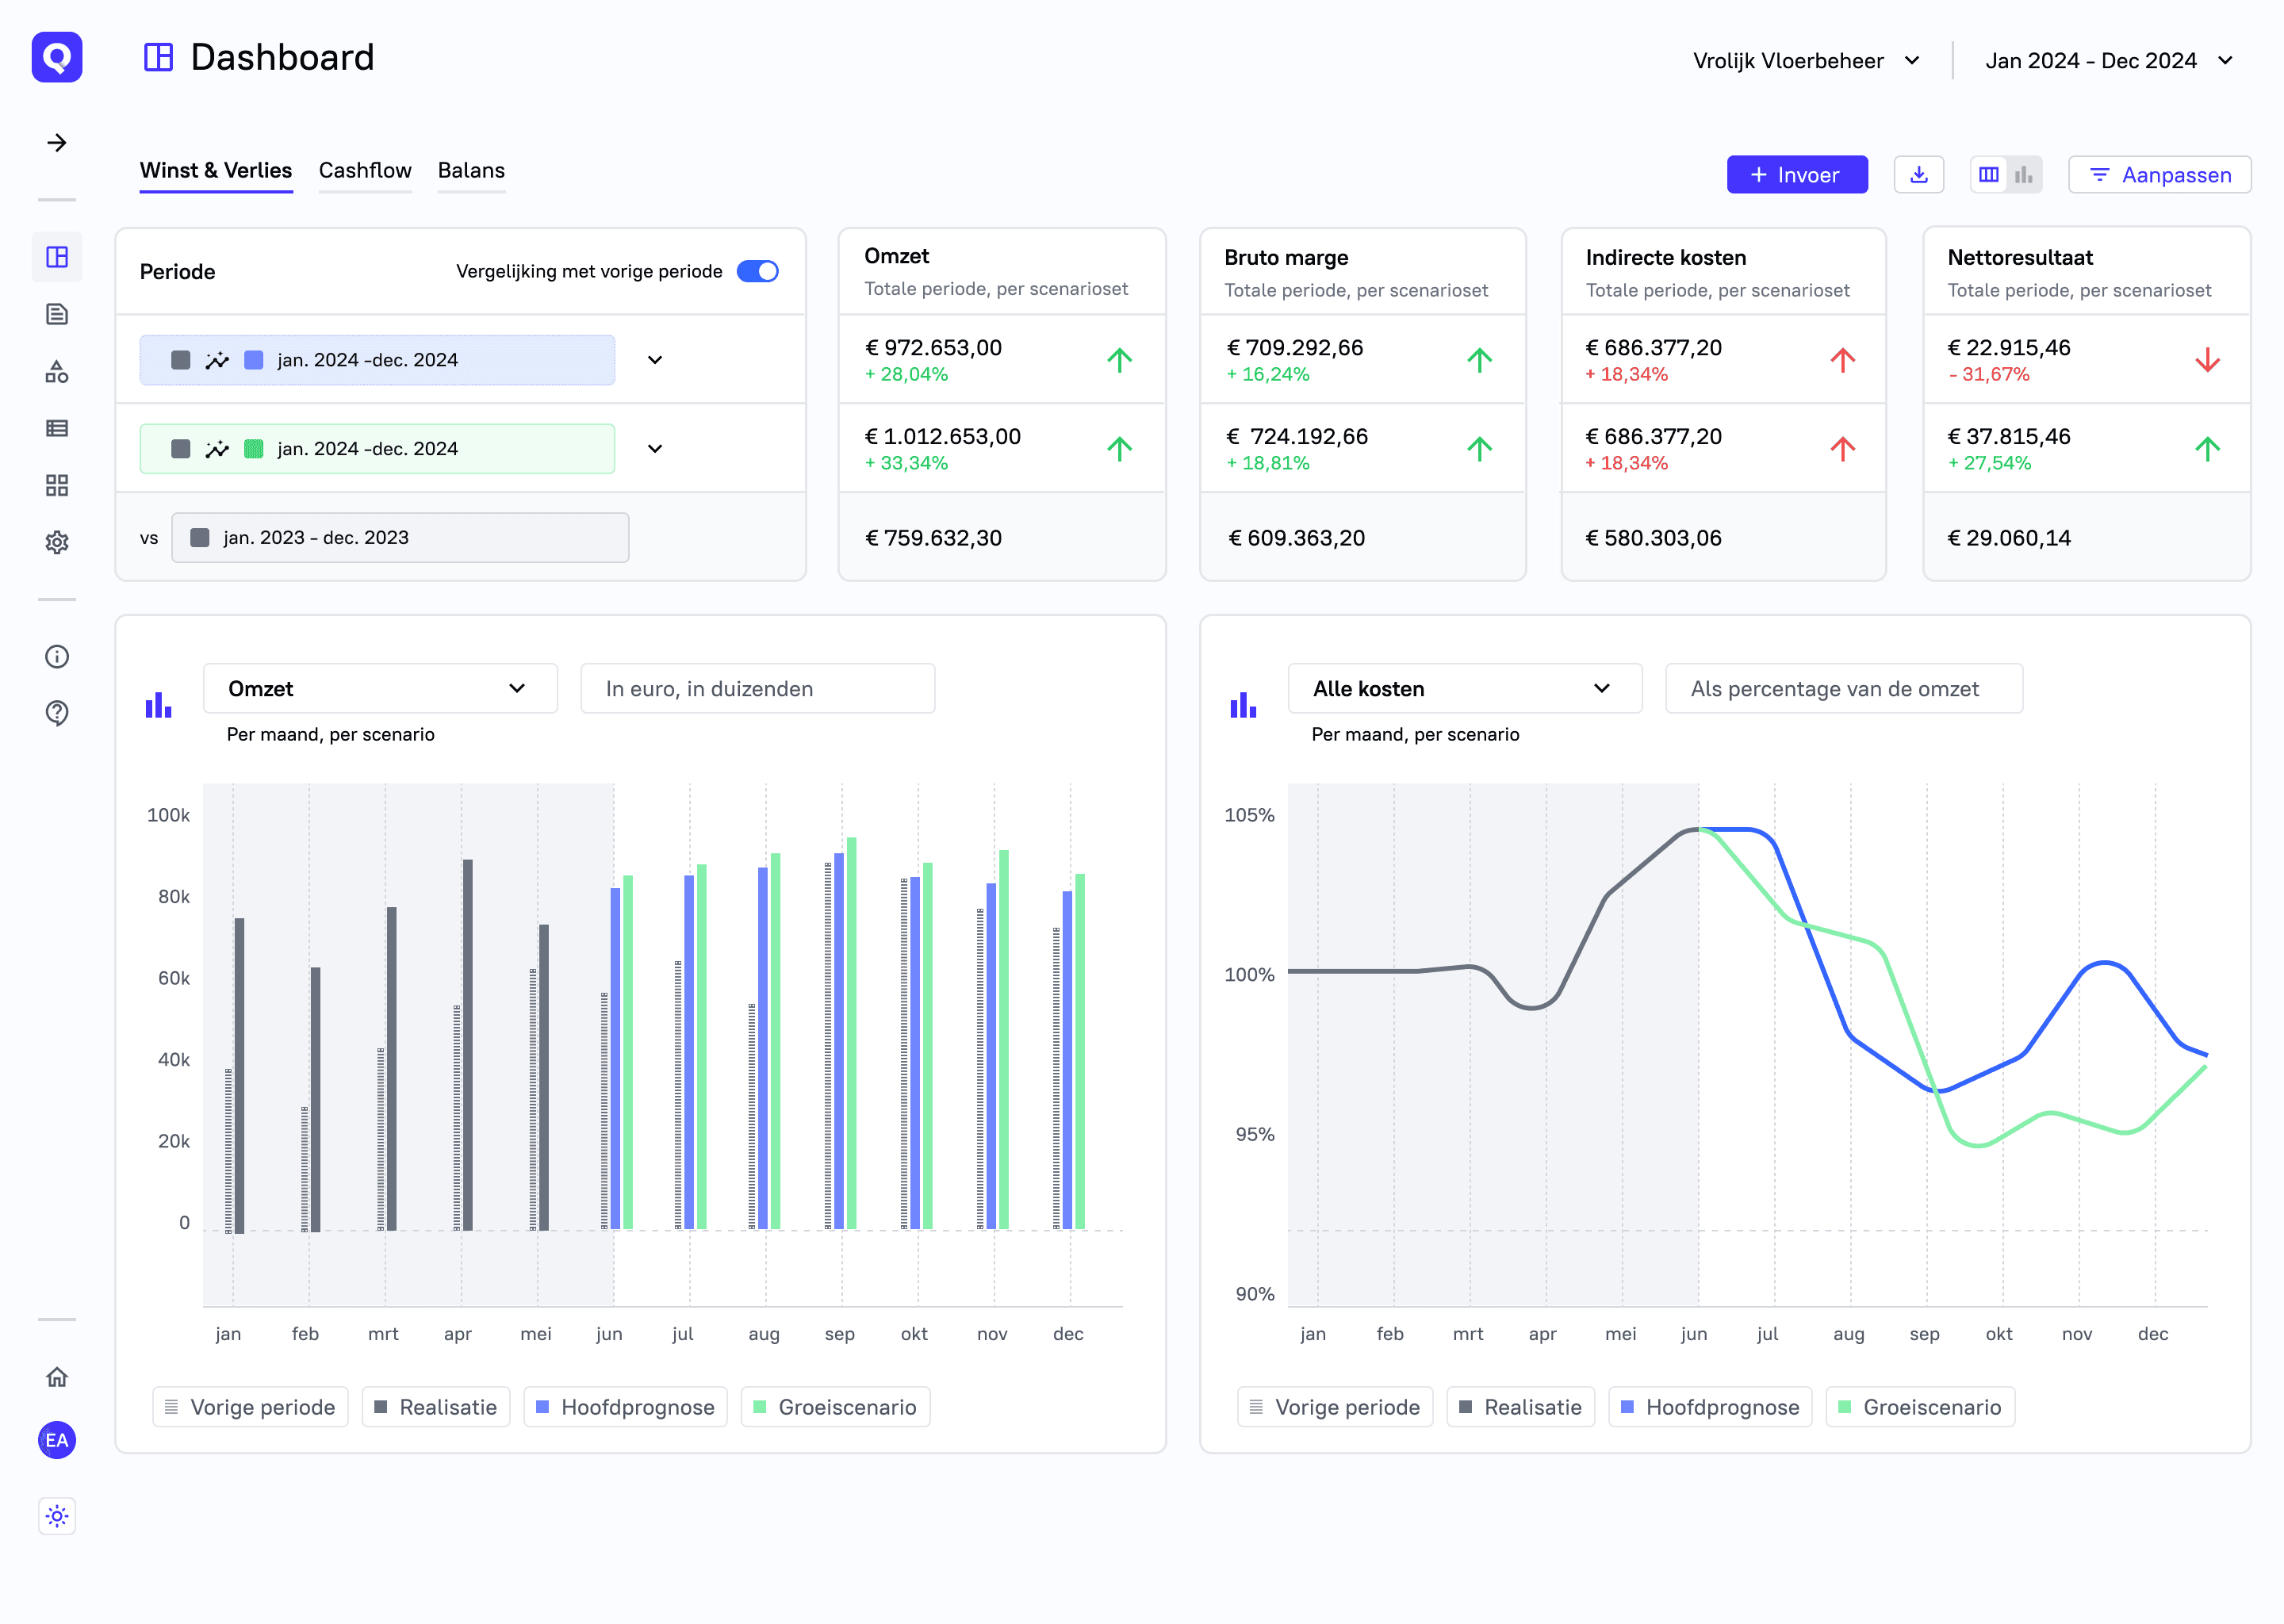Open the Omzet chart metric dropdown
Image resolution: width=2284 pixels, height=1624 pixels.
point(380,688)
